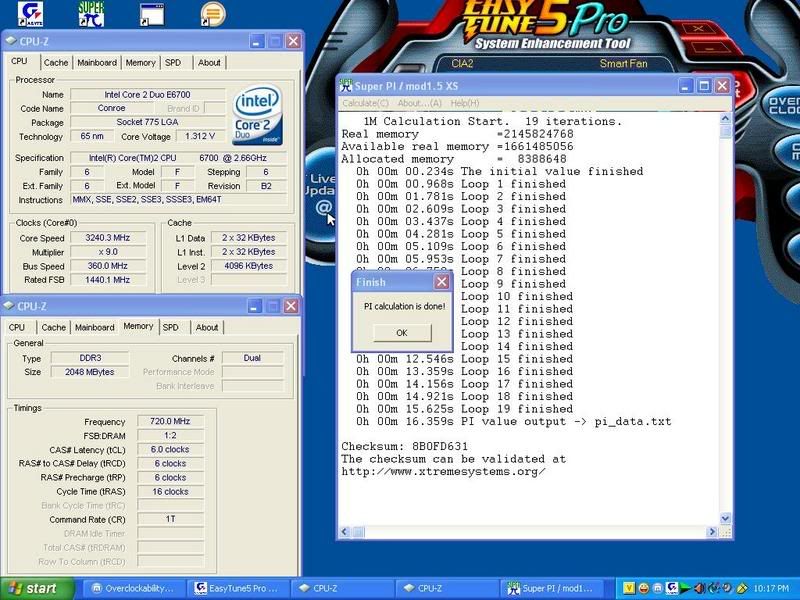The width and height of the screenshot is (800, 600).
Task: Click the Code Name value 'Conroe'
Action: (111, 108)
